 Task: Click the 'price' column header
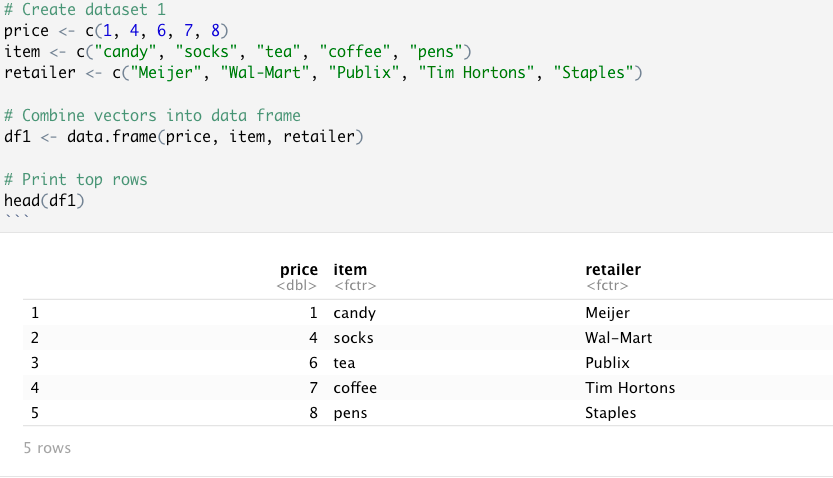click(x=299, y=270)
